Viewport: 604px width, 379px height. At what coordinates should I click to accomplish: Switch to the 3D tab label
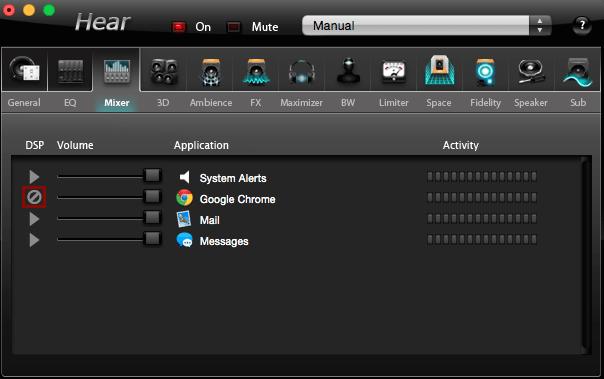coord(163,103)
